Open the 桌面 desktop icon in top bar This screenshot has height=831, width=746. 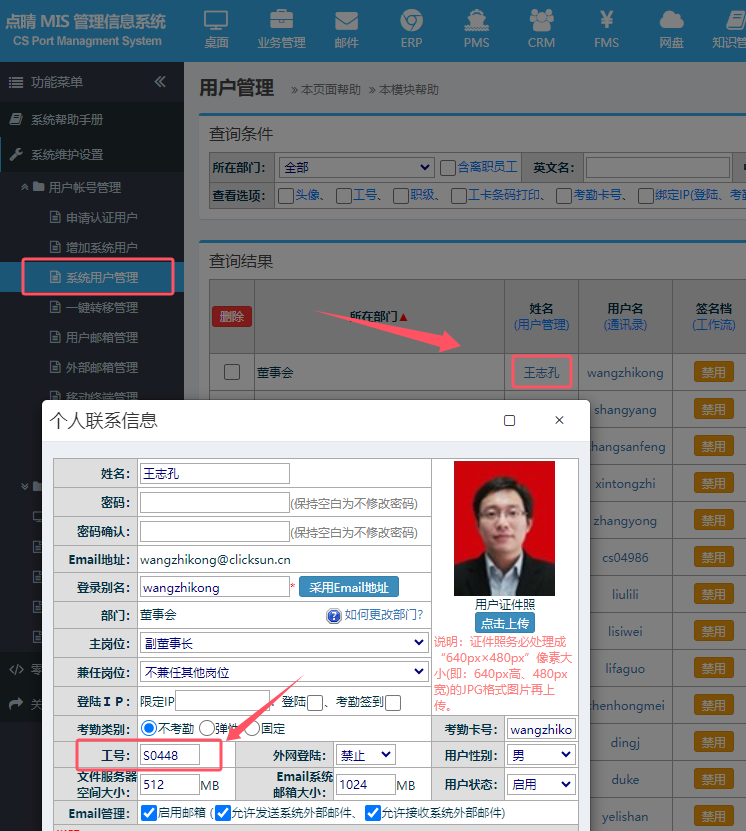coord(216,27)
